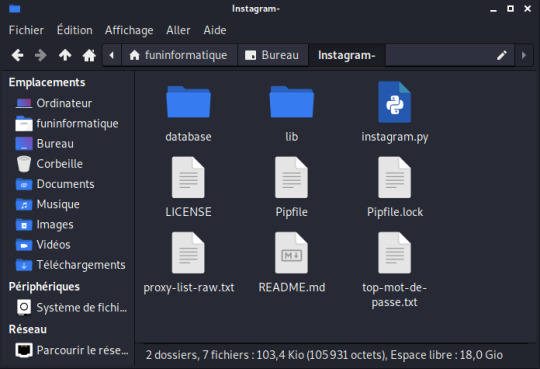The height and width of the screenshot is (369, 540).
Task: Go back with the left arrow button
Action: (17, 55)
